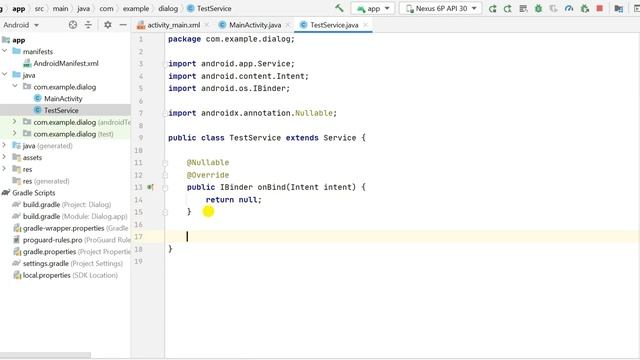
Task: Click the app breadcrumb in the navigation bar
Action: [x=18, y=8]
